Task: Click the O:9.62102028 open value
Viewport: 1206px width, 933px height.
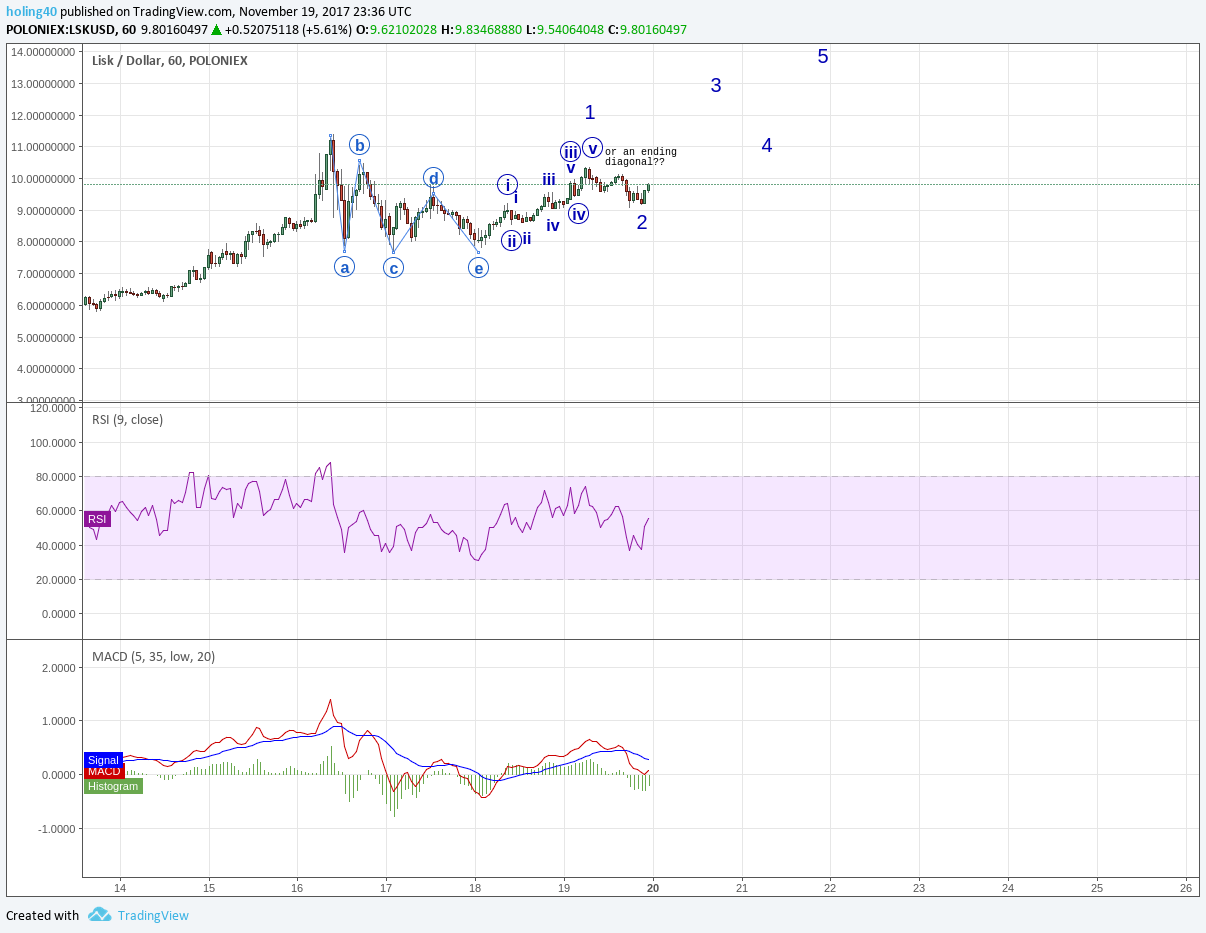Action: (403, 30)
